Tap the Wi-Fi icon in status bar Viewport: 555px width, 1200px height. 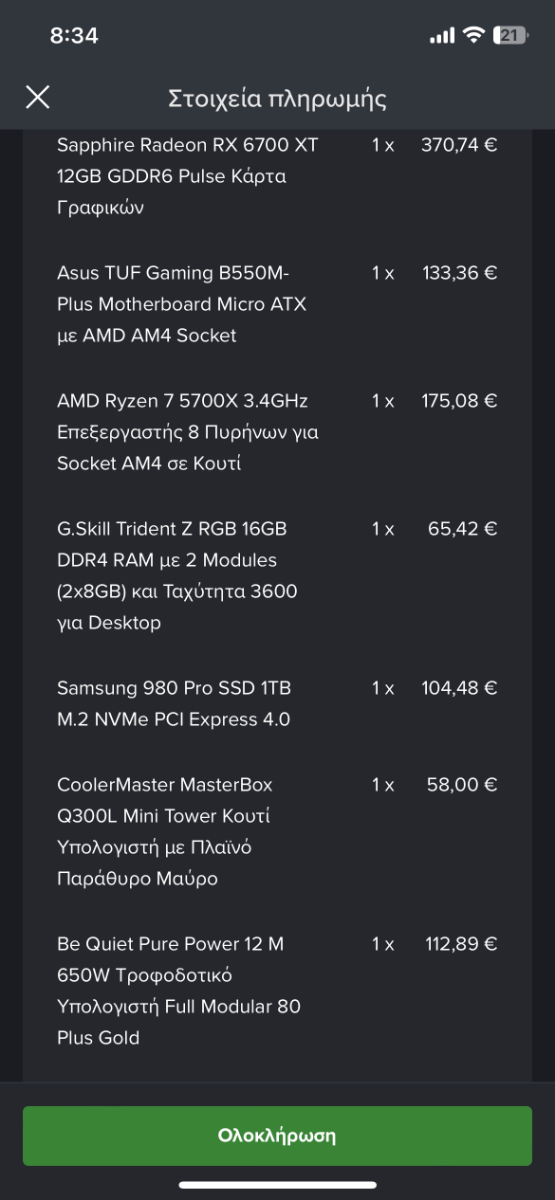pos(473,35)
